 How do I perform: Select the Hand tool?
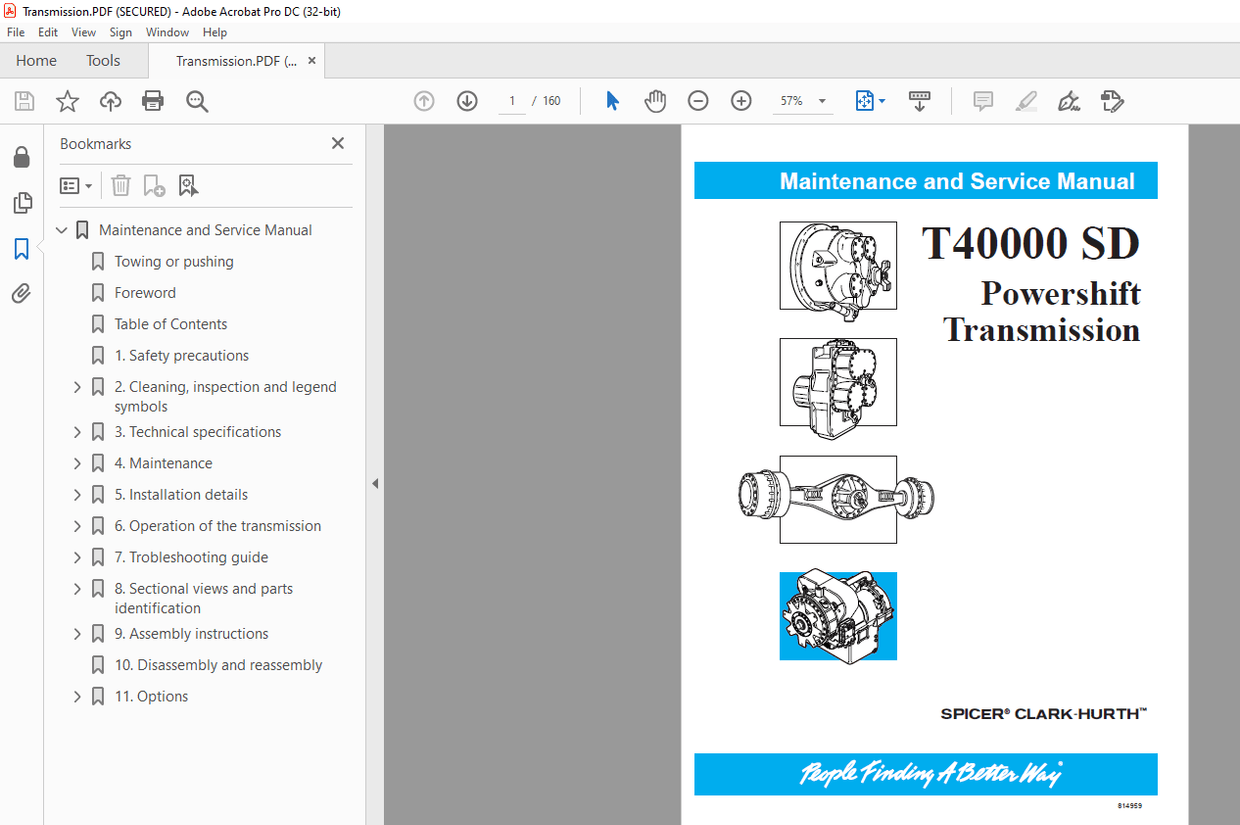tap(655, 100)
